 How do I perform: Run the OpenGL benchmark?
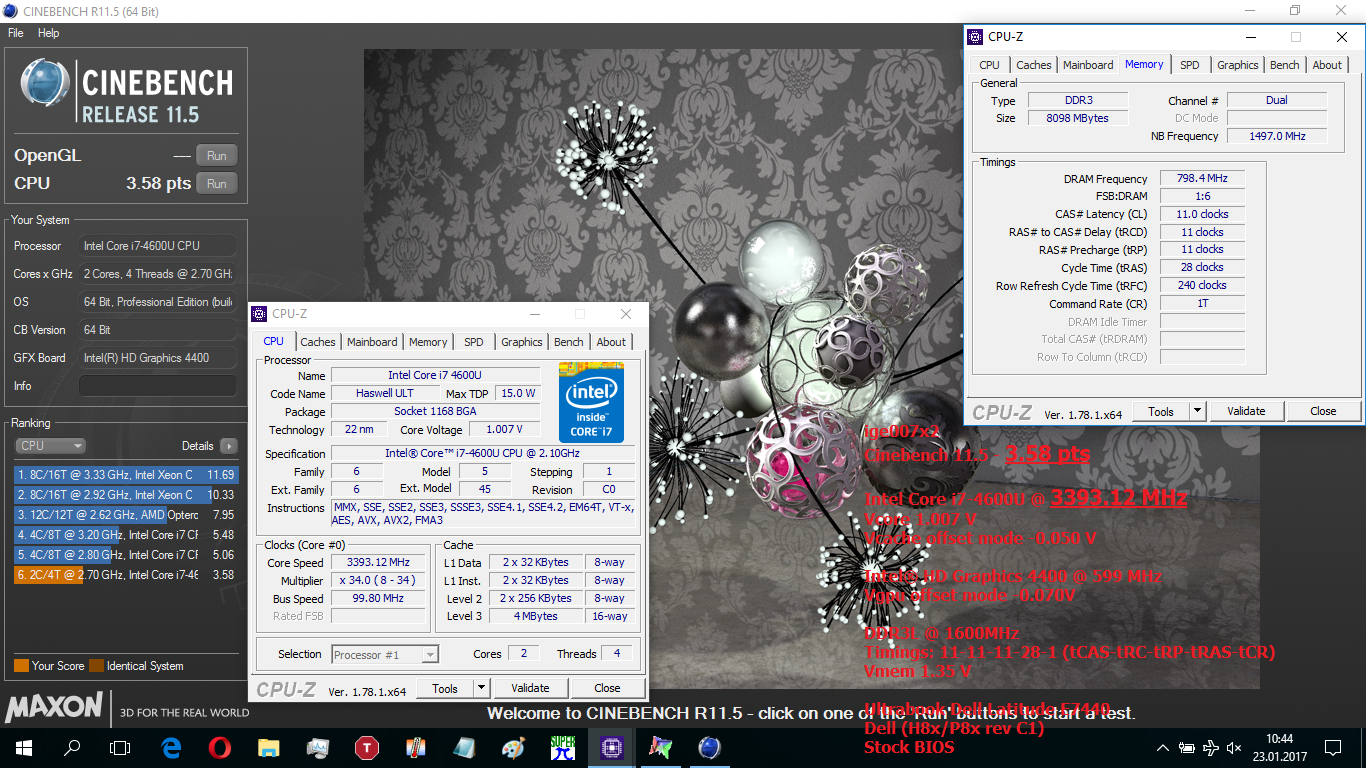click(217, 155)
